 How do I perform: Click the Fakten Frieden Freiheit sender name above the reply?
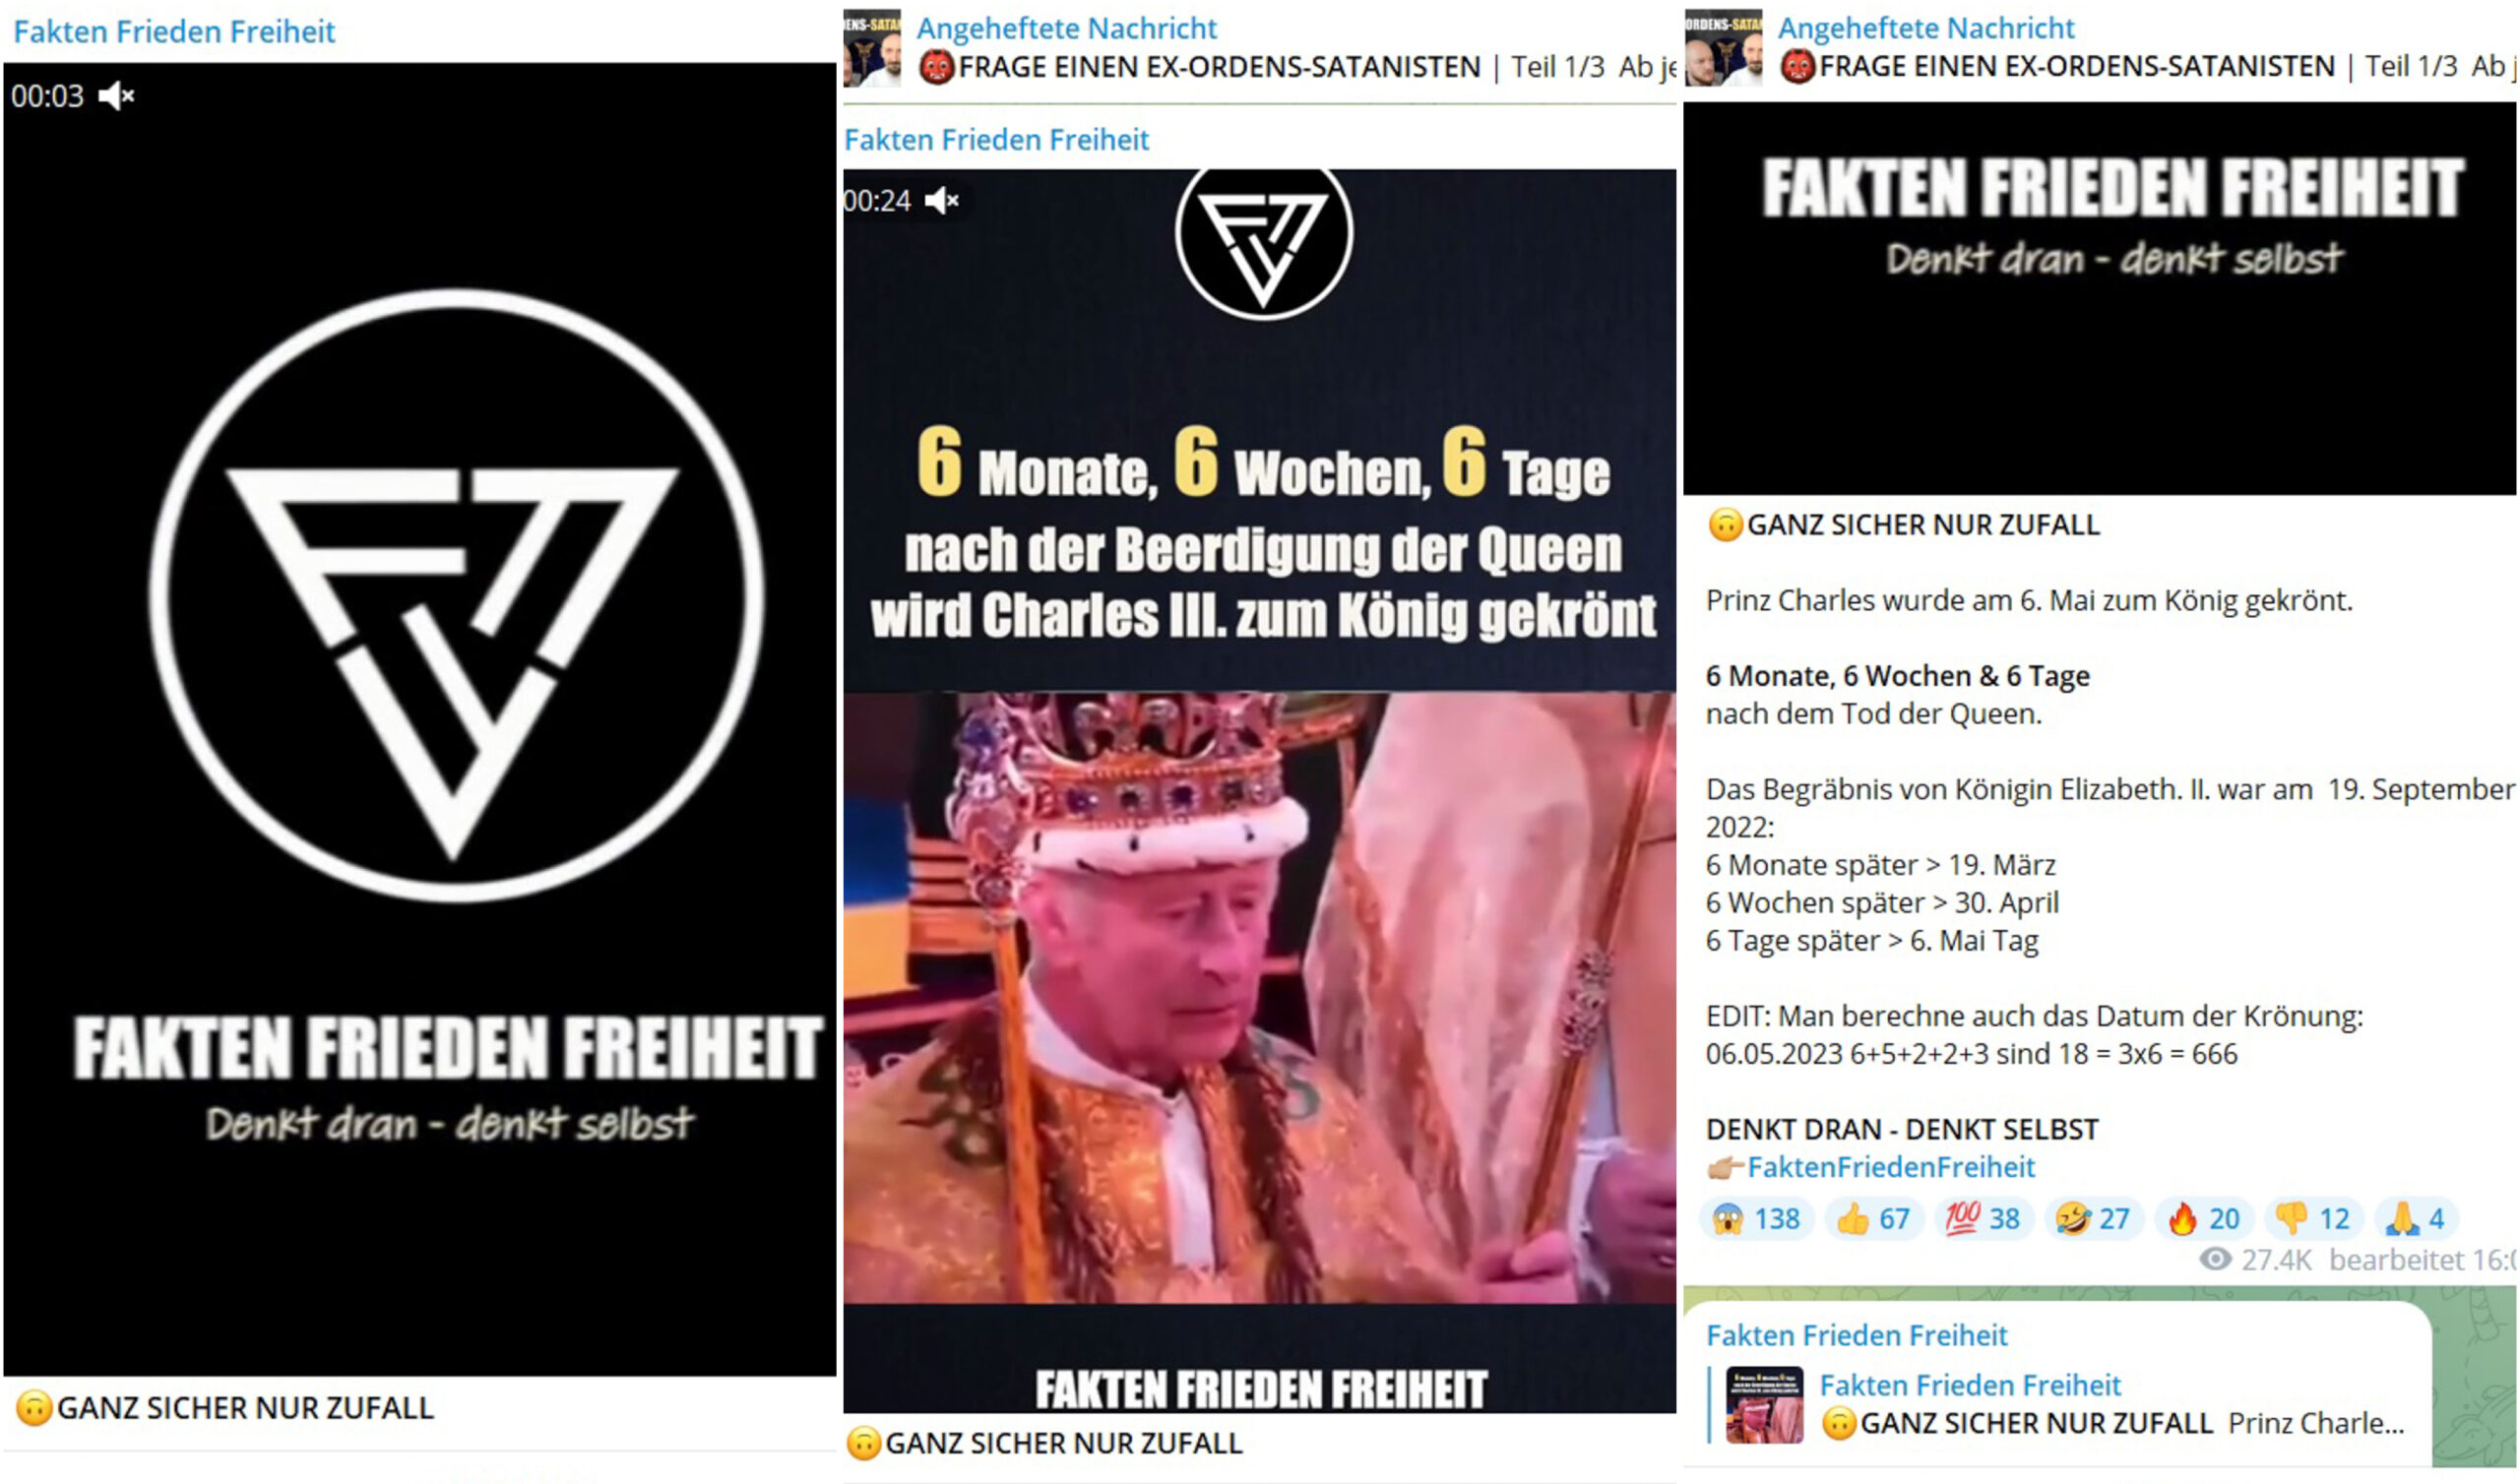[1857, 1336]
